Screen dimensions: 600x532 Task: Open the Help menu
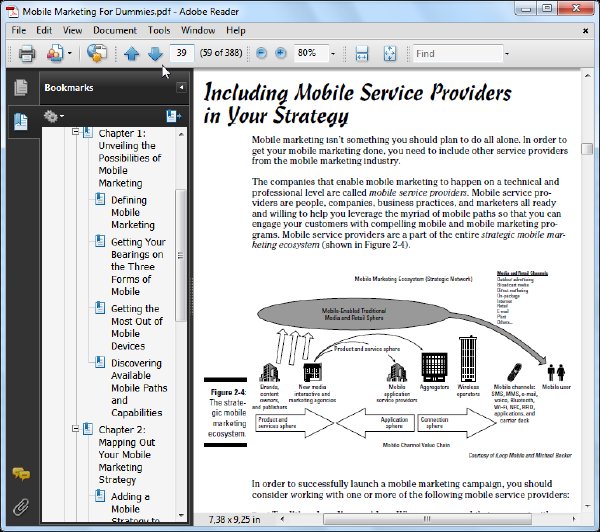(x=236, y=30)
